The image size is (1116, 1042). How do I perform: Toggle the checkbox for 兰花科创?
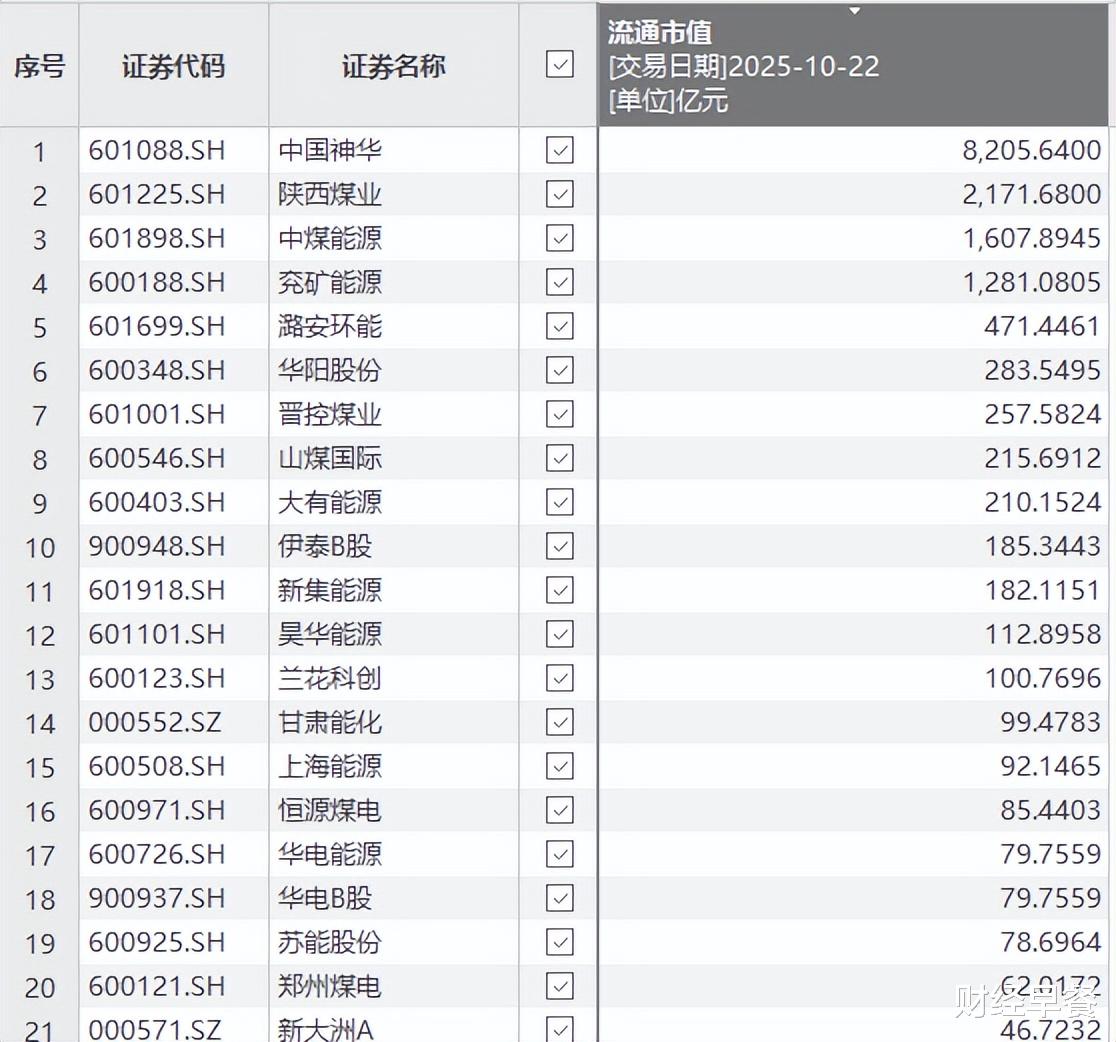coord(559,678)
